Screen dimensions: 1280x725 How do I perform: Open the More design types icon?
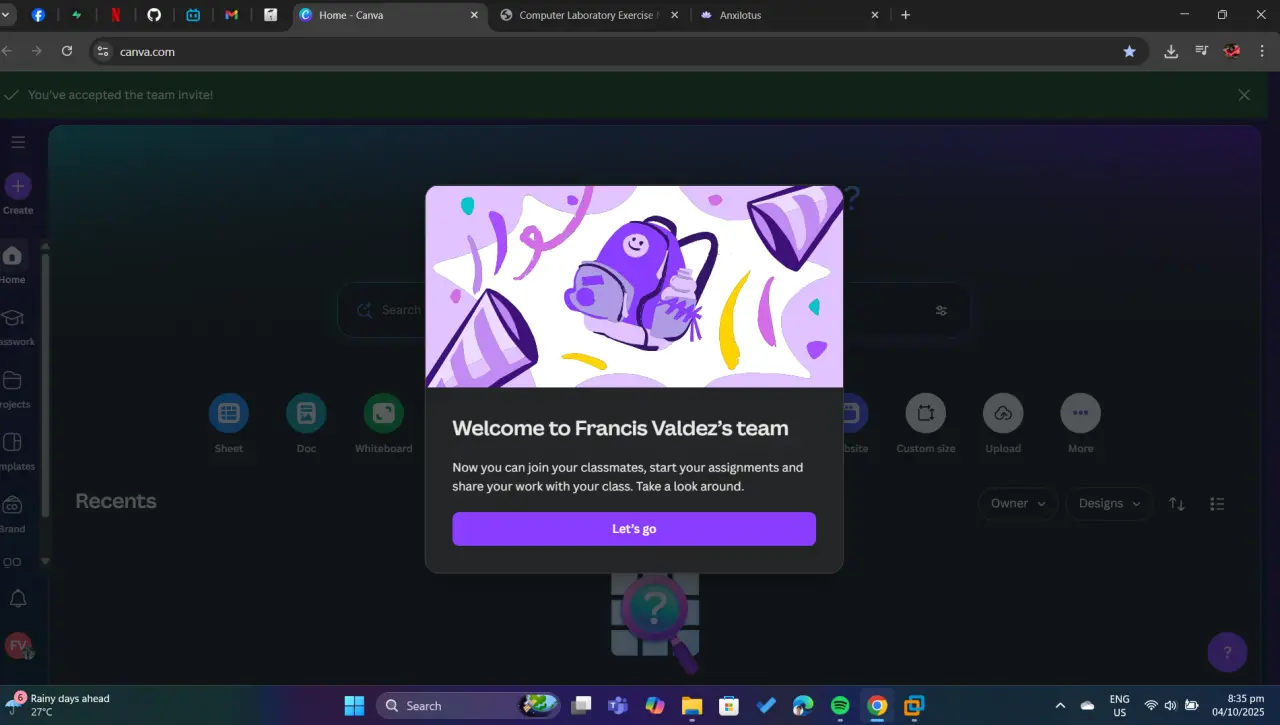[1080, 413]
